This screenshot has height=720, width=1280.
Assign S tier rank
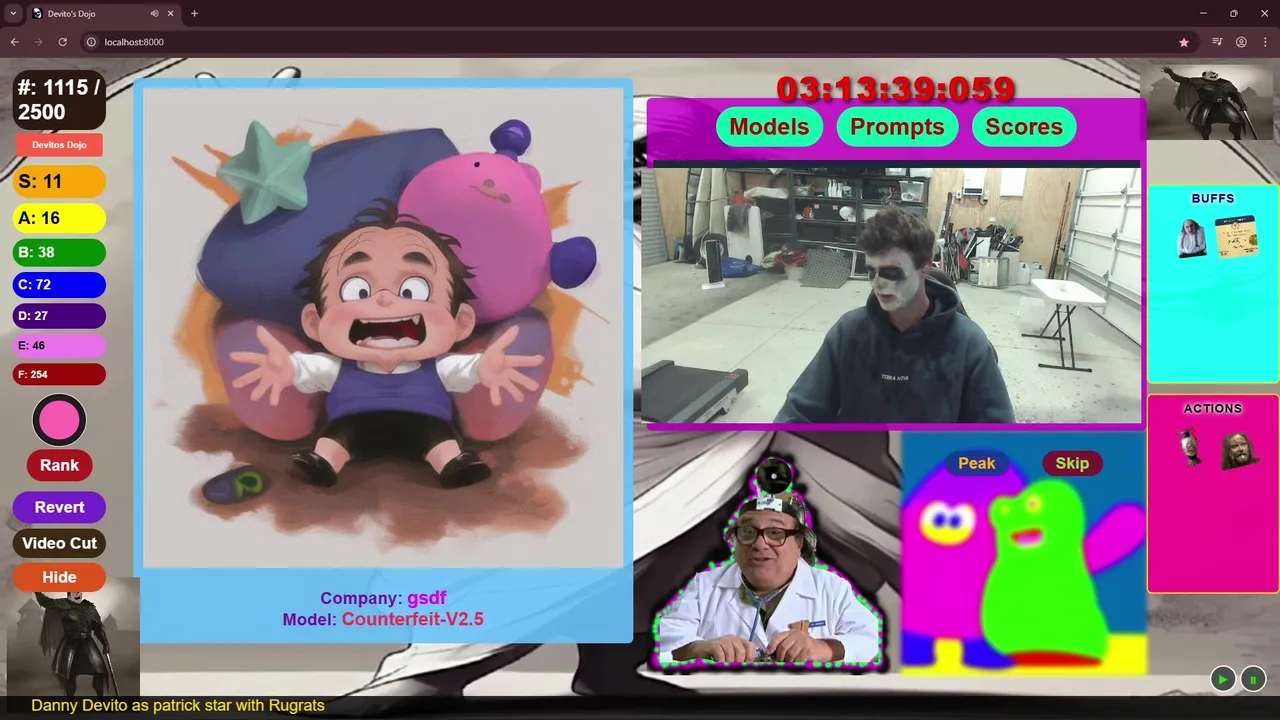pyautogui.click(x=59, y=182)
